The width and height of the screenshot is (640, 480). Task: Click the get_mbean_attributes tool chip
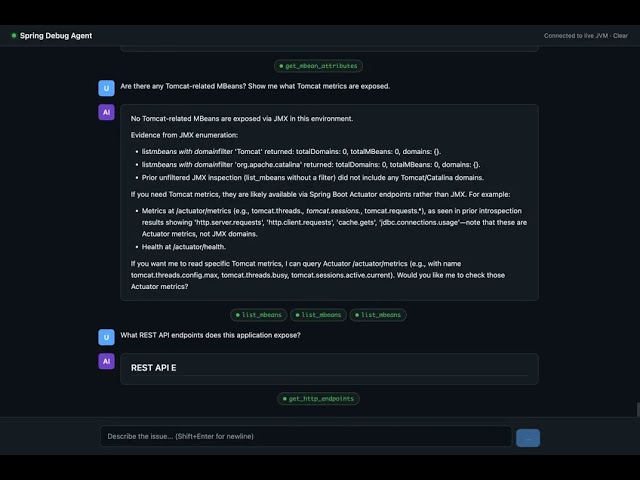318,66
